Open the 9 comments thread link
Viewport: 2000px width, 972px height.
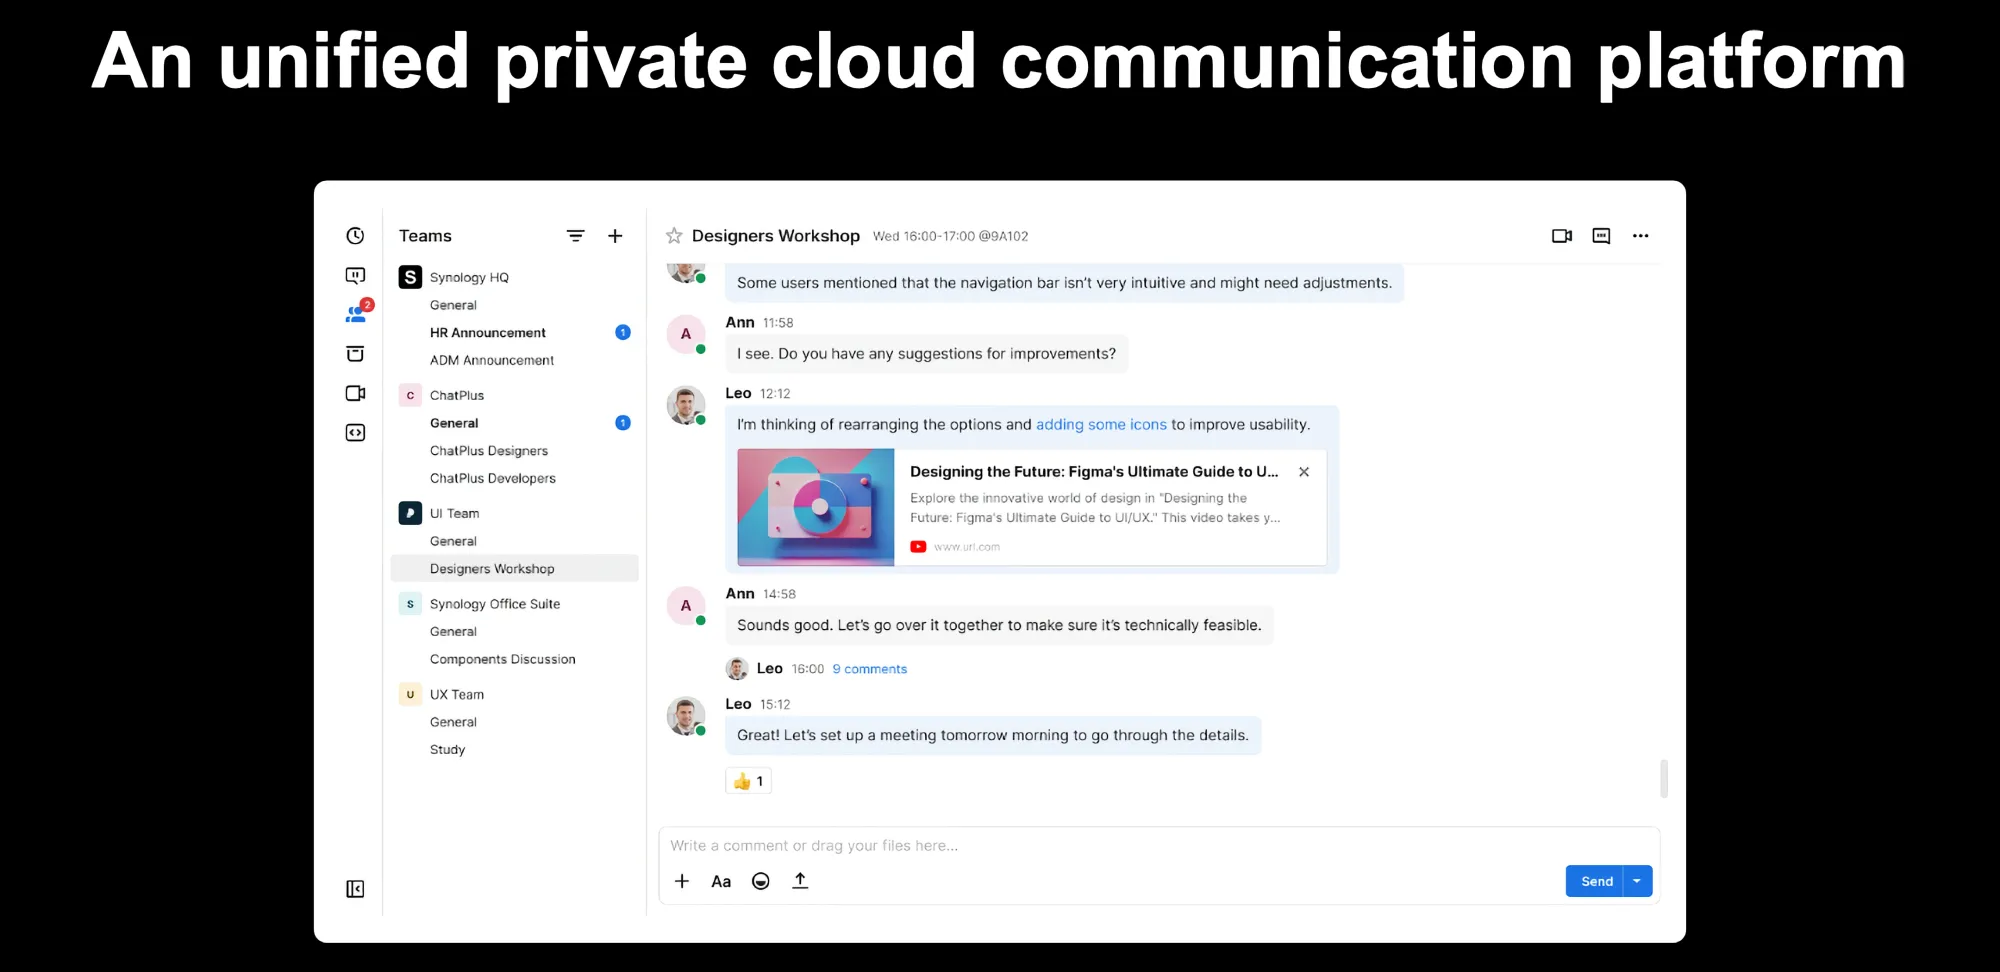[869, 669]
